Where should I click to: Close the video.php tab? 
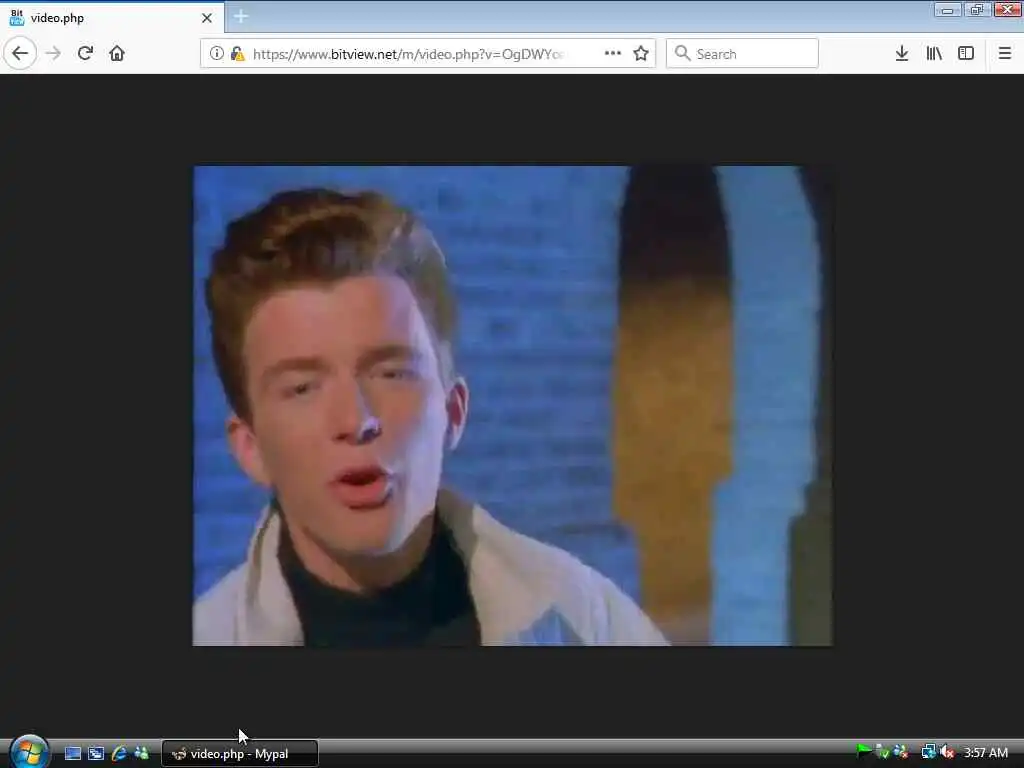tap(207, 18)
